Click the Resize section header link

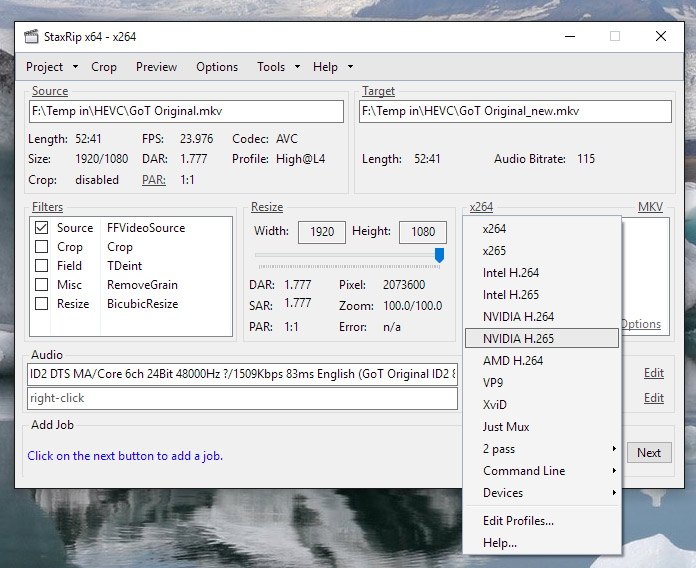267,207
